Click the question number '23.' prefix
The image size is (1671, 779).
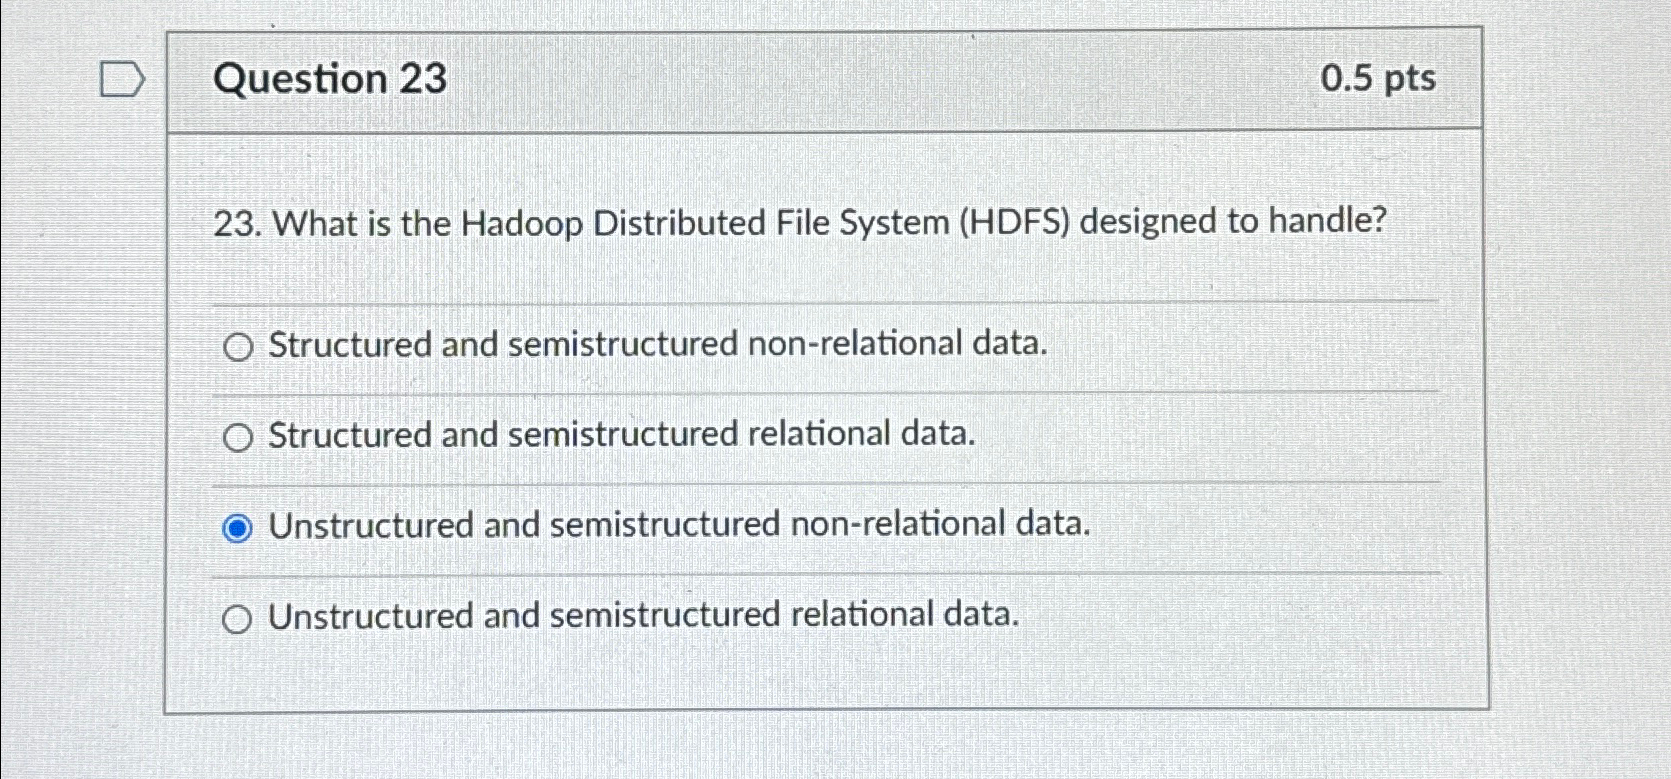(240, 223)
